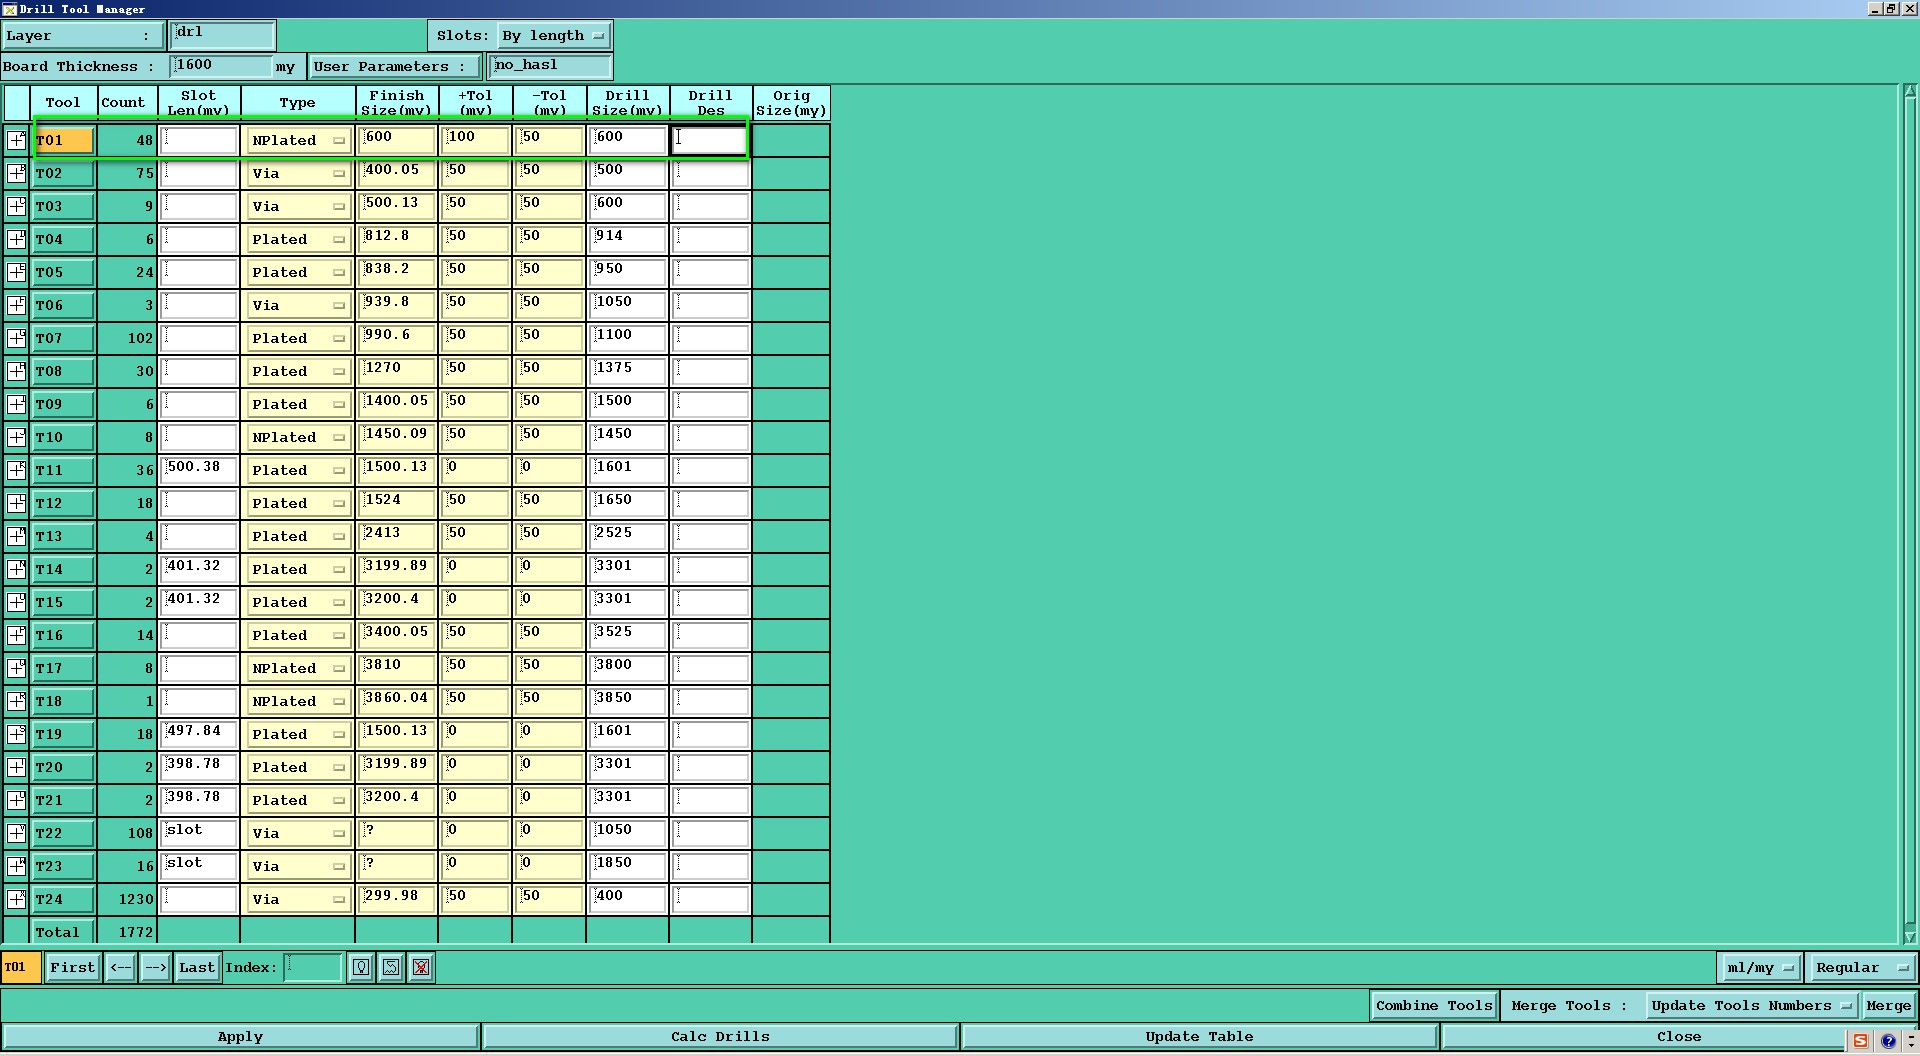Open Type dropdown for tool T02
The height and width of the screenshot is (1056, 1920).
click(297, 174)
